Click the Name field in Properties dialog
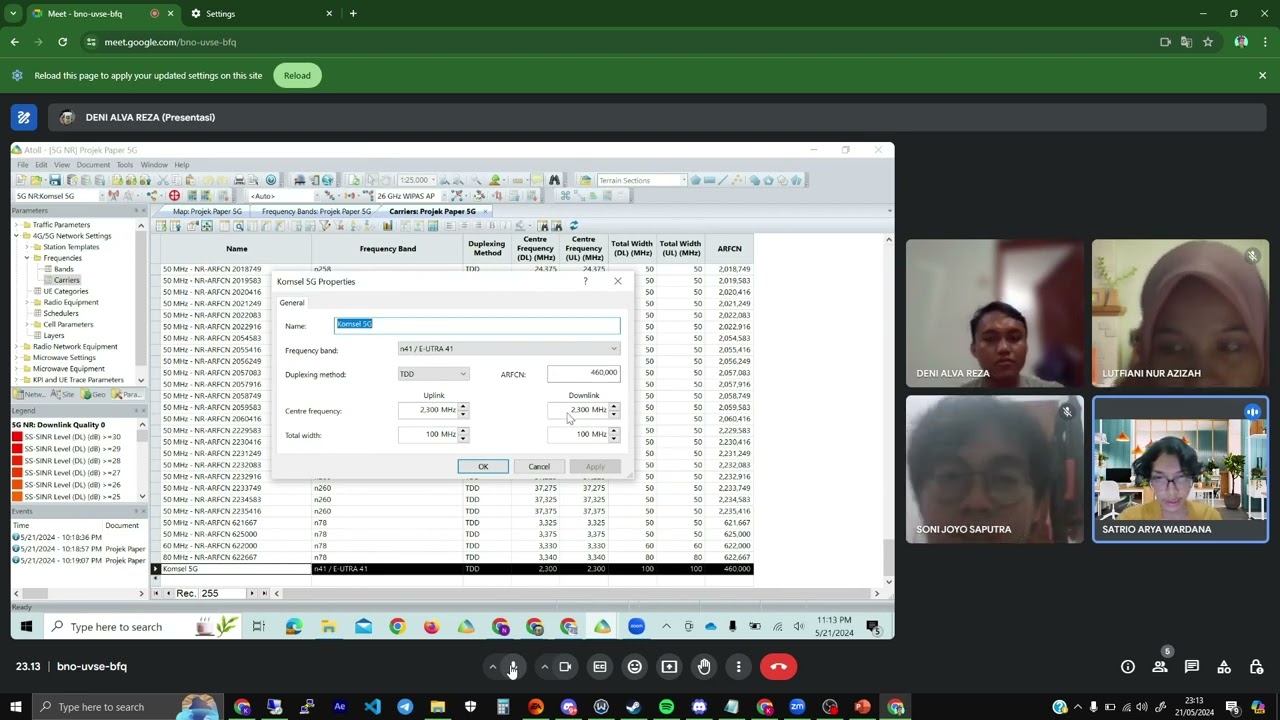Image resolution: width=1280 pixels, height=720 pixels. pyautogui.click(x=477, y=325)
